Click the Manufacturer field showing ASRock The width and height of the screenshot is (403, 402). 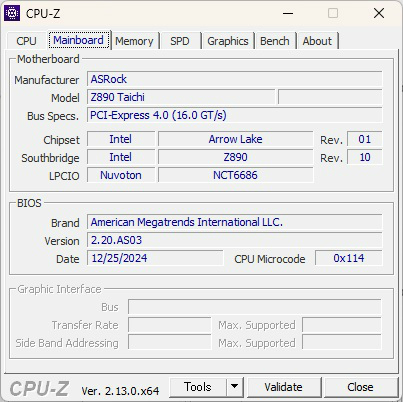click(x=235, y=79)
